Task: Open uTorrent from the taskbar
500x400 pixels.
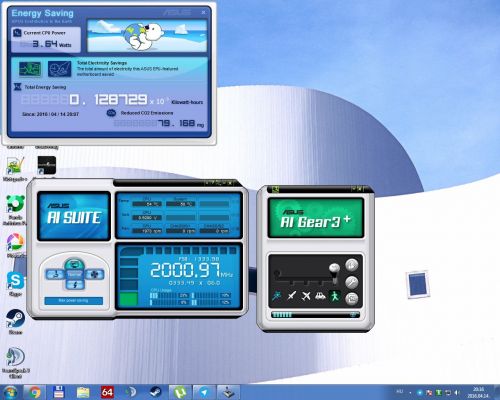Action: point(180,392)
